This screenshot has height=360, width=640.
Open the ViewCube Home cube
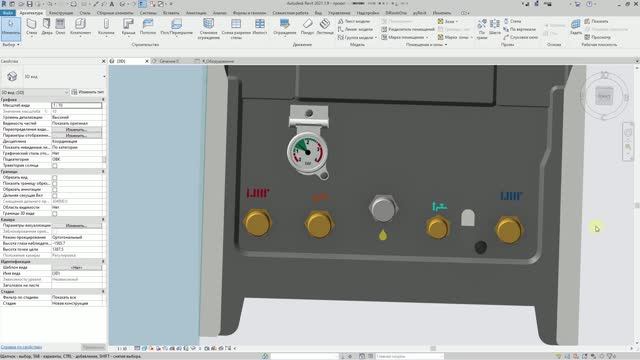pos(604,96)
